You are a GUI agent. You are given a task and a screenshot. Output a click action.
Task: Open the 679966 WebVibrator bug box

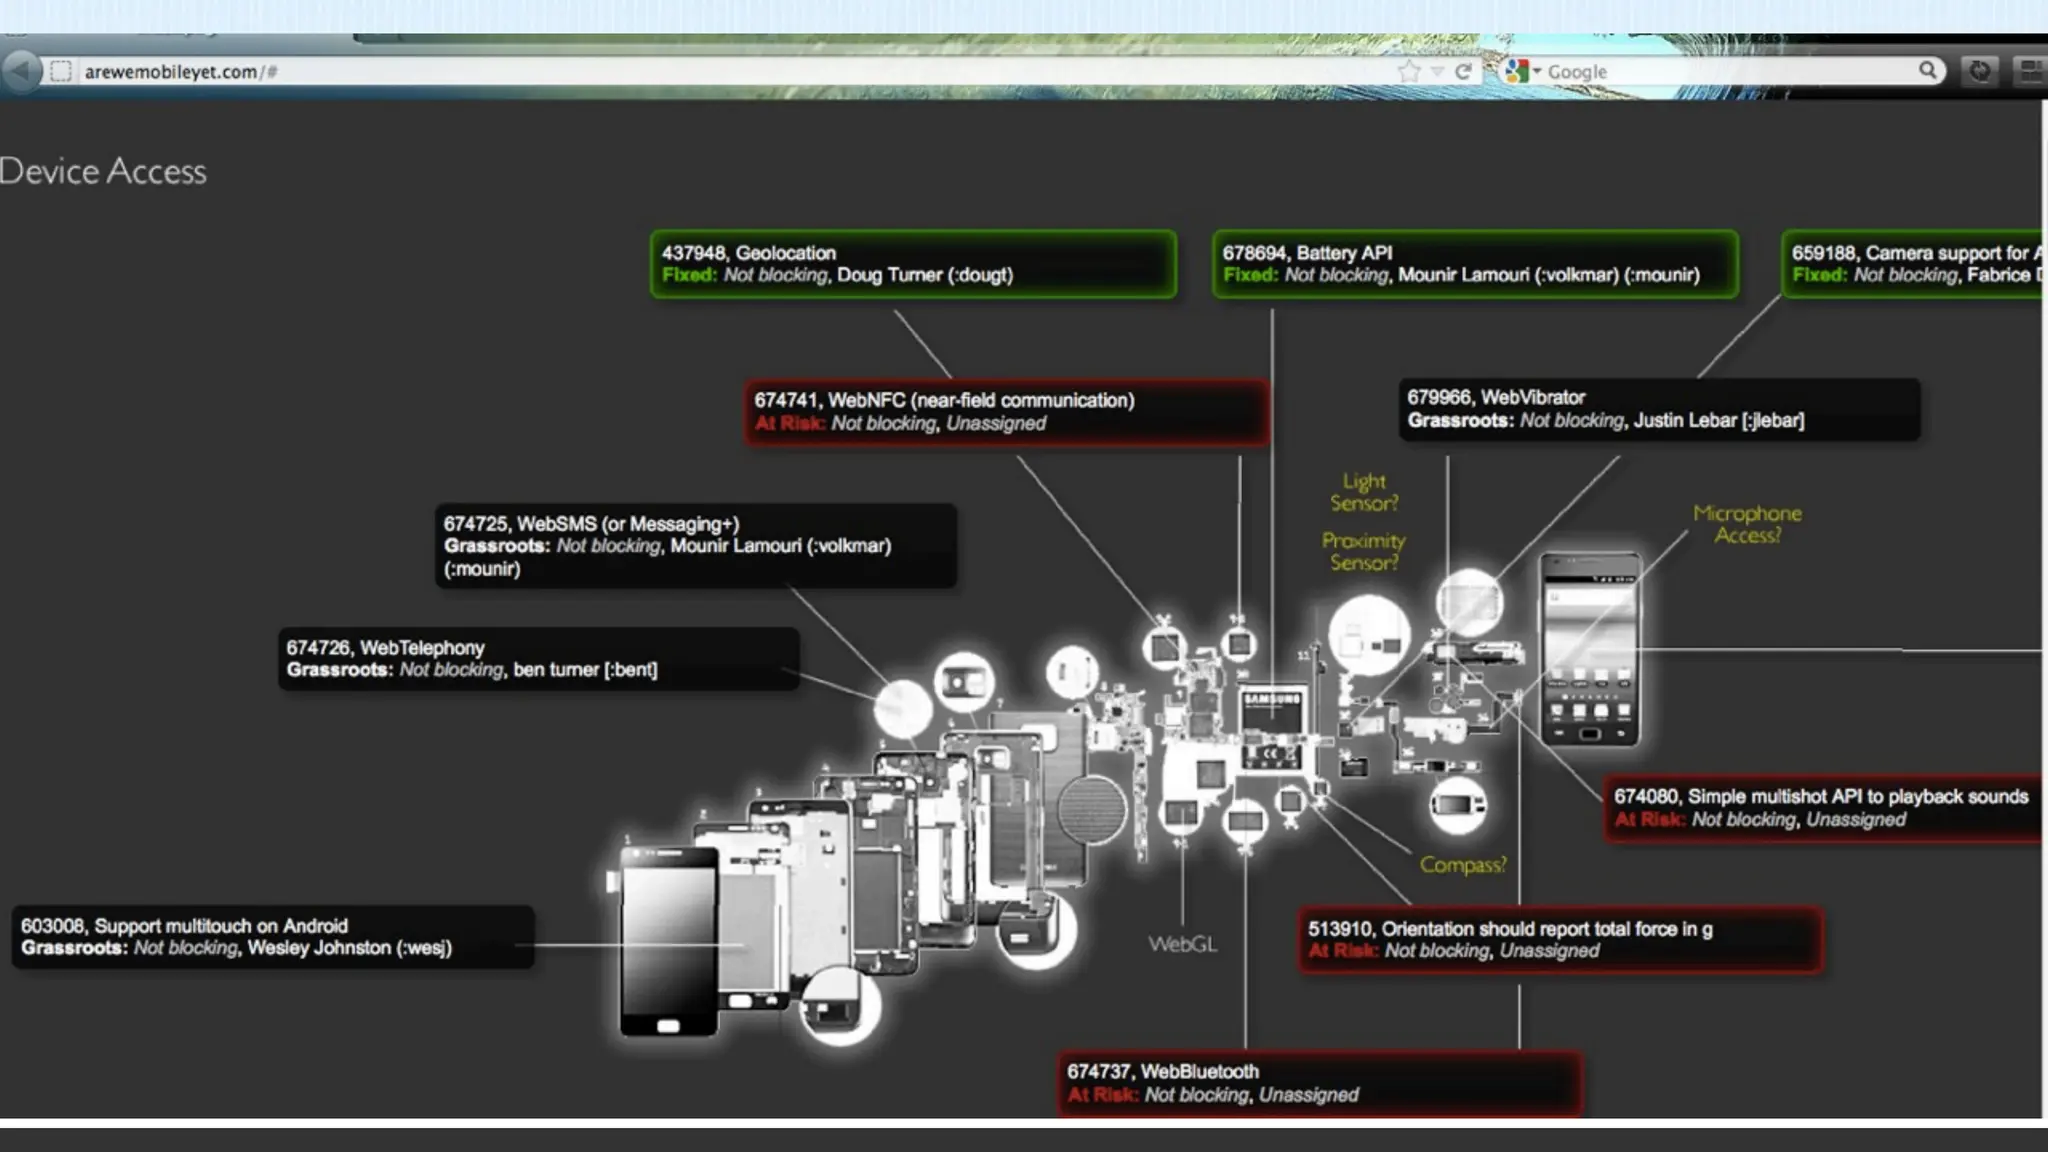[1658, 409]
